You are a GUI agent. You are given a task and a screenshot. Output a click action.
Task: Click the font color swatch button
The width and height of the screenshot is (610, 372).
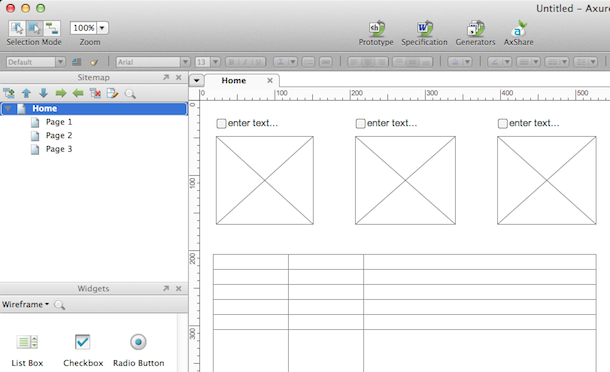(x=280, y=62)
